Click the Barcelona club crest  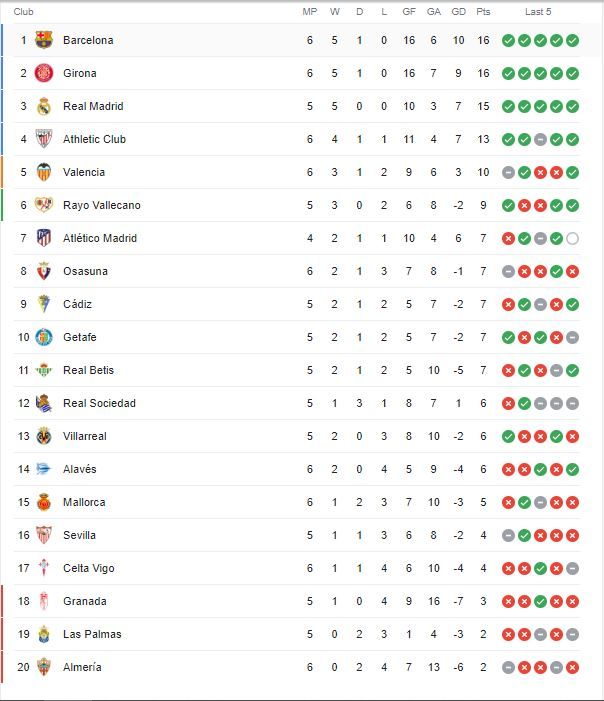click(x=44, y=40)
